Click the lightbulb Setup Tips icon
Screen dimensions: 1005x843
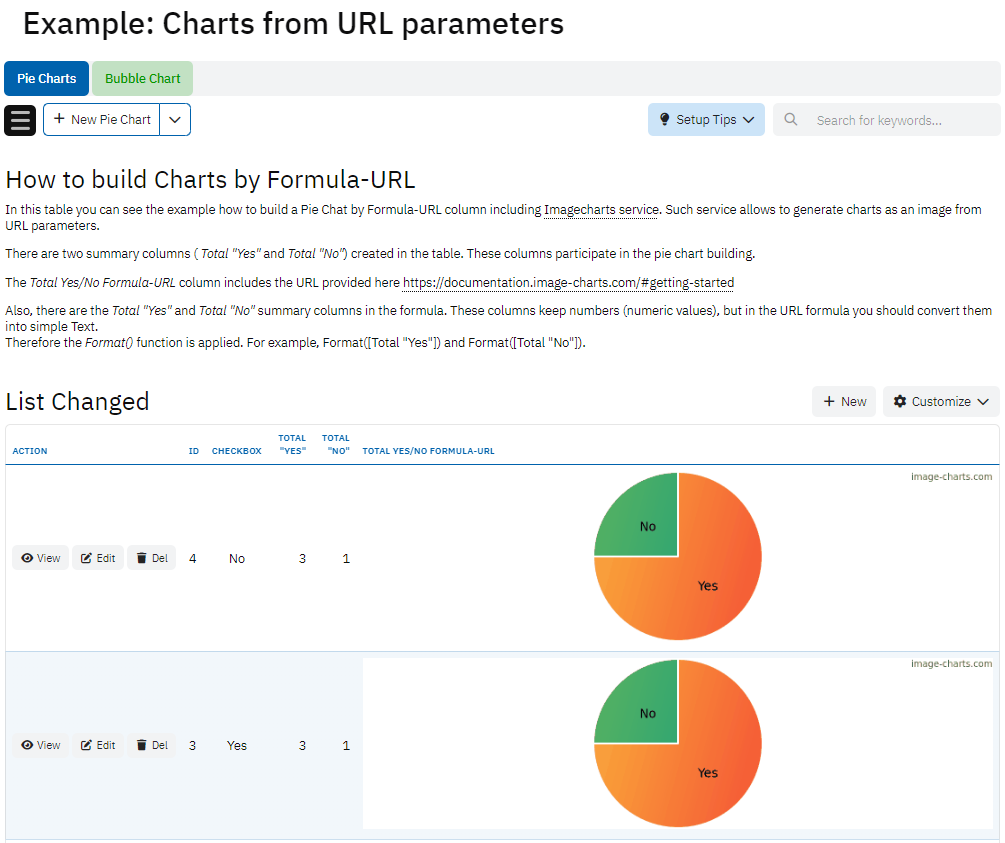[664, 120]
